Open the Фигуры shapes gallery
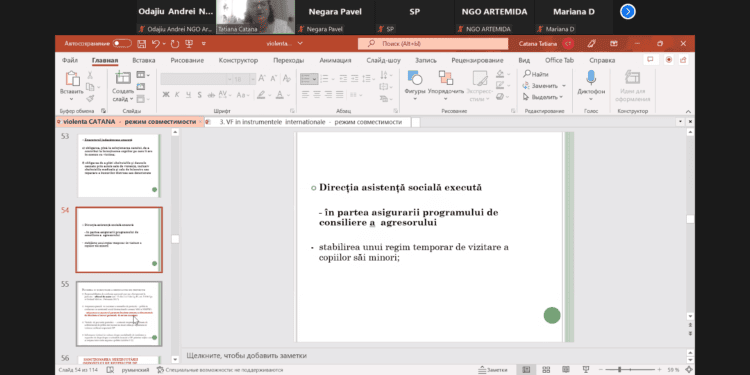The height and width of the screenshot is (375, 750). 415,86
